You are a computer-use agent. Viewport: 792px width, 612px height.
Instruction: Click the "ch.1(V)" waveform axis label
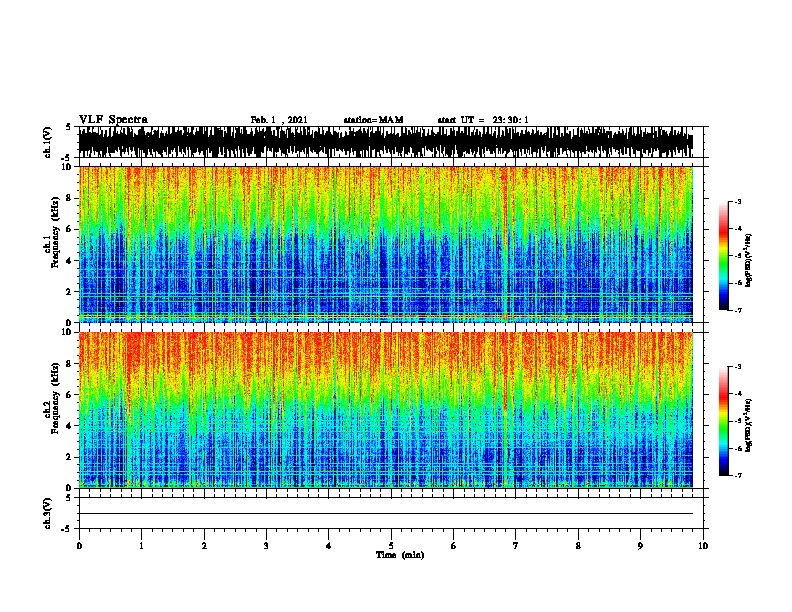click(x=47, y=142)
